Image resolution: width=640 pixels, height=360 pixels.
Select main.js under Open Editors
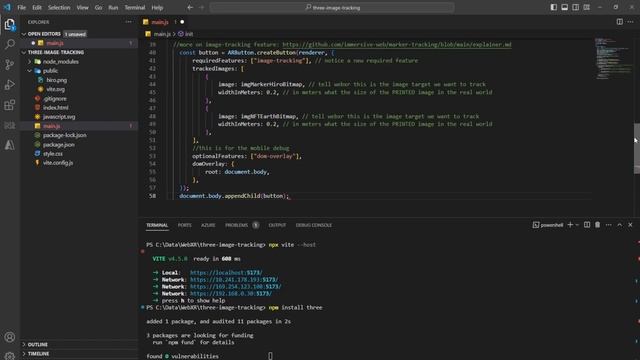(55, 43)
